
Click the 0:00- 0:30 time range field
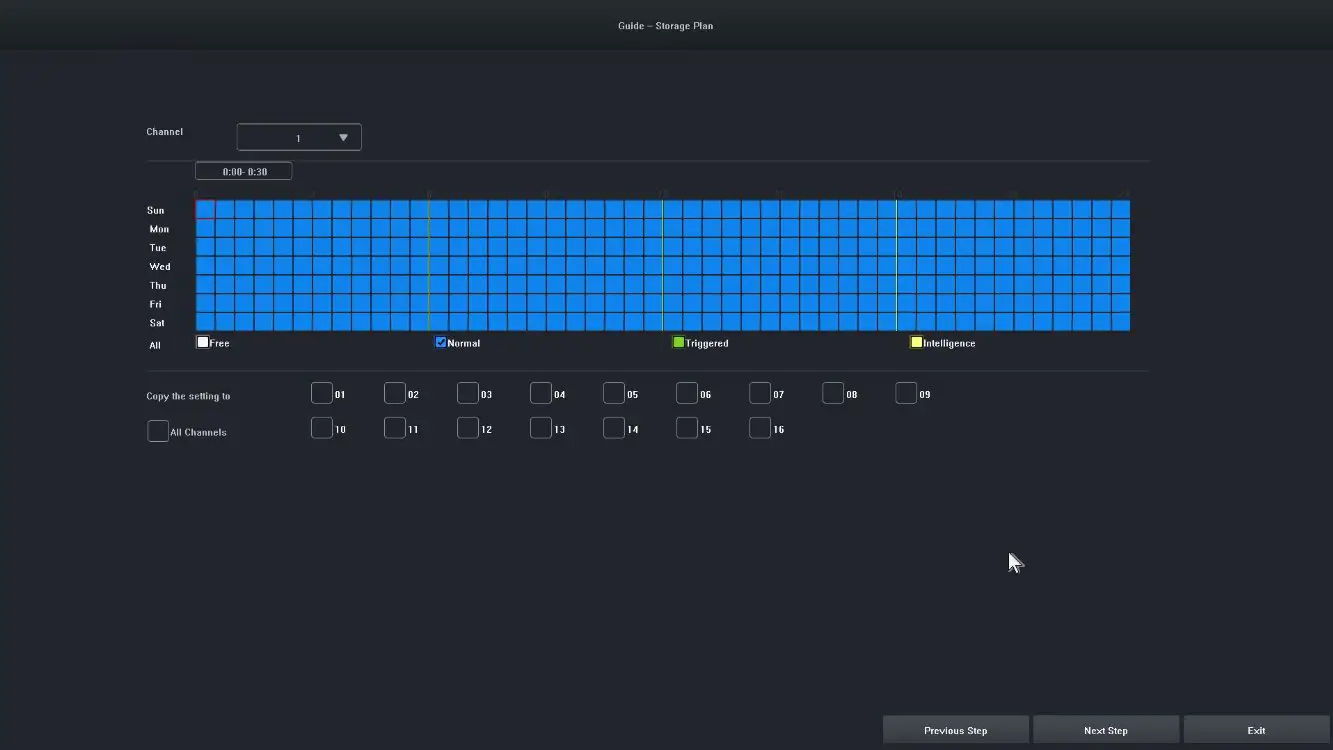point(244,172)
